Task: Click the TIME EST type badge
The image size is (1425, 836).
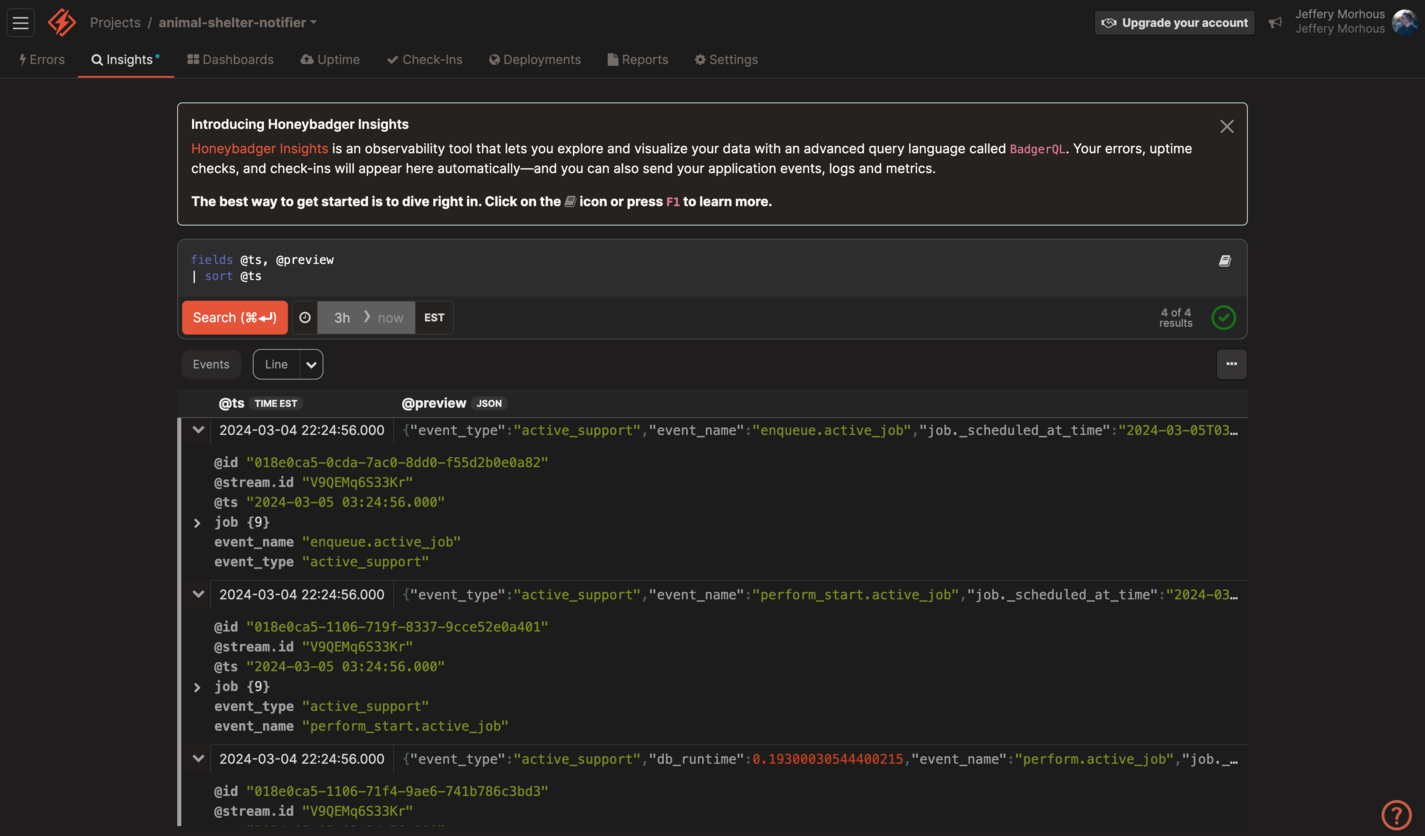Action: click(x=276, y=403)
